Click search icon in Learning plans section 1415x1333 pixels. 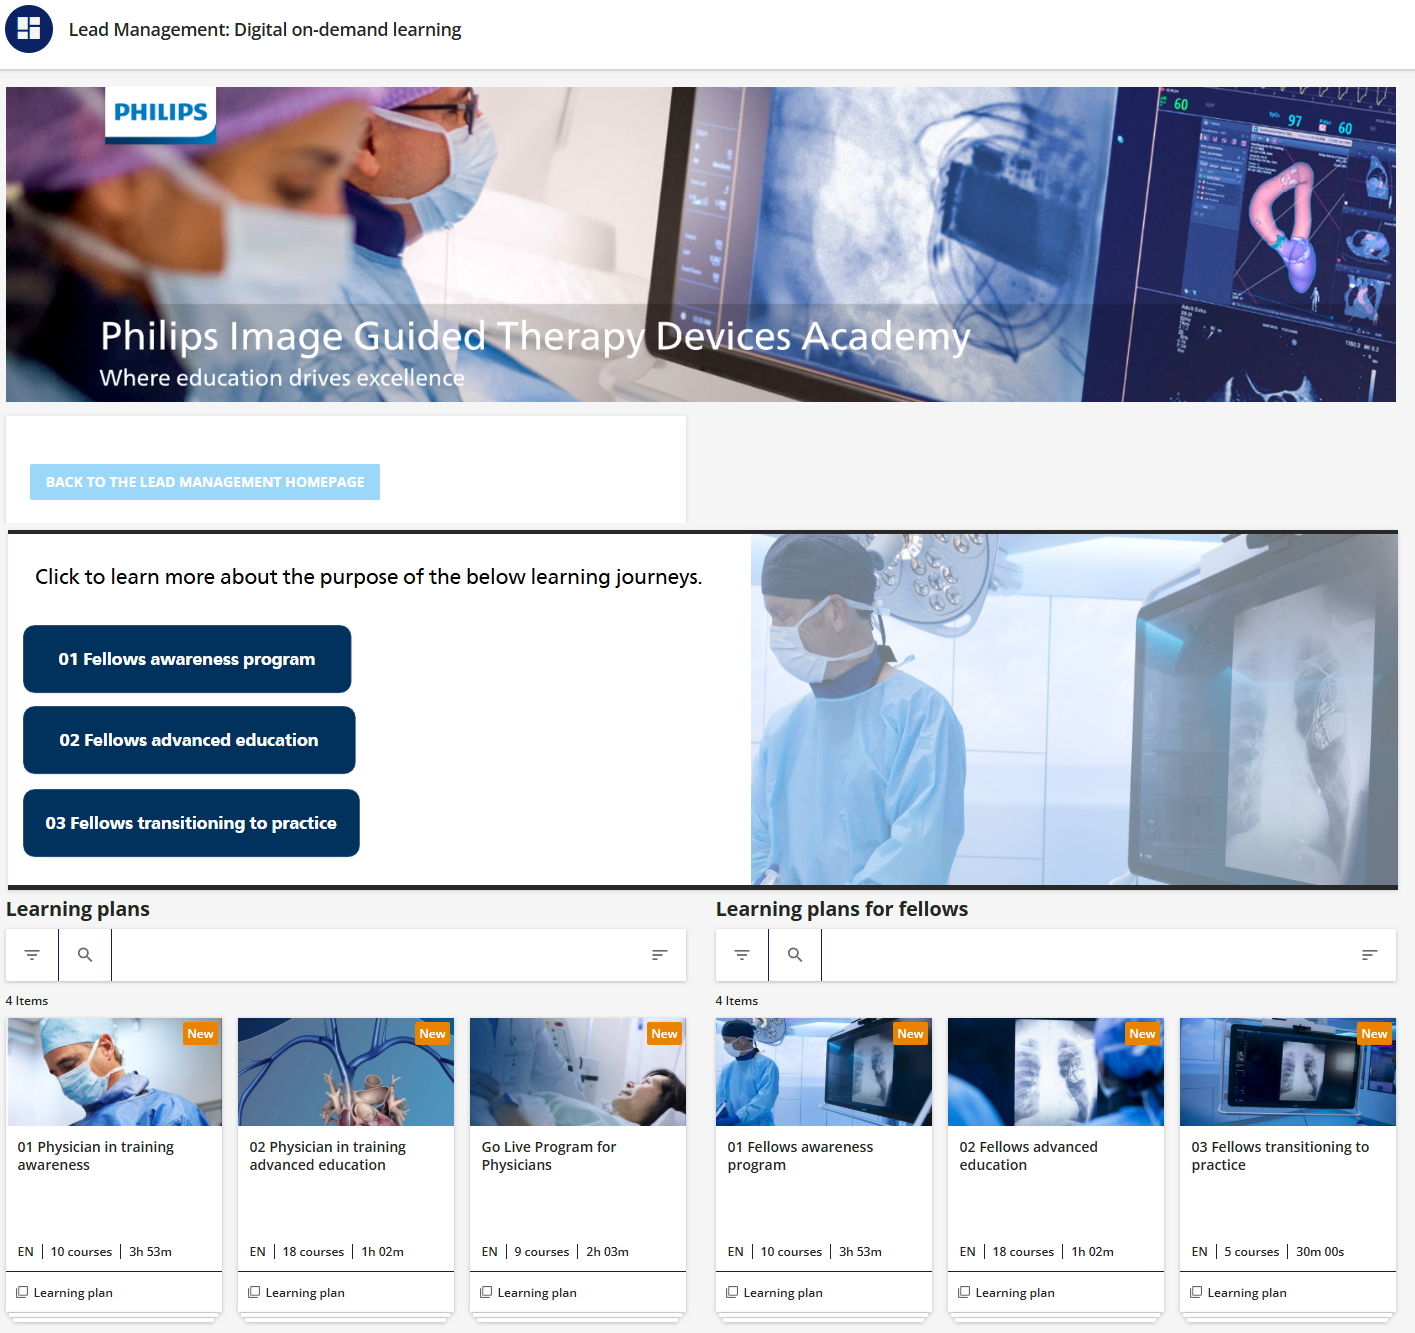[85, 955]
